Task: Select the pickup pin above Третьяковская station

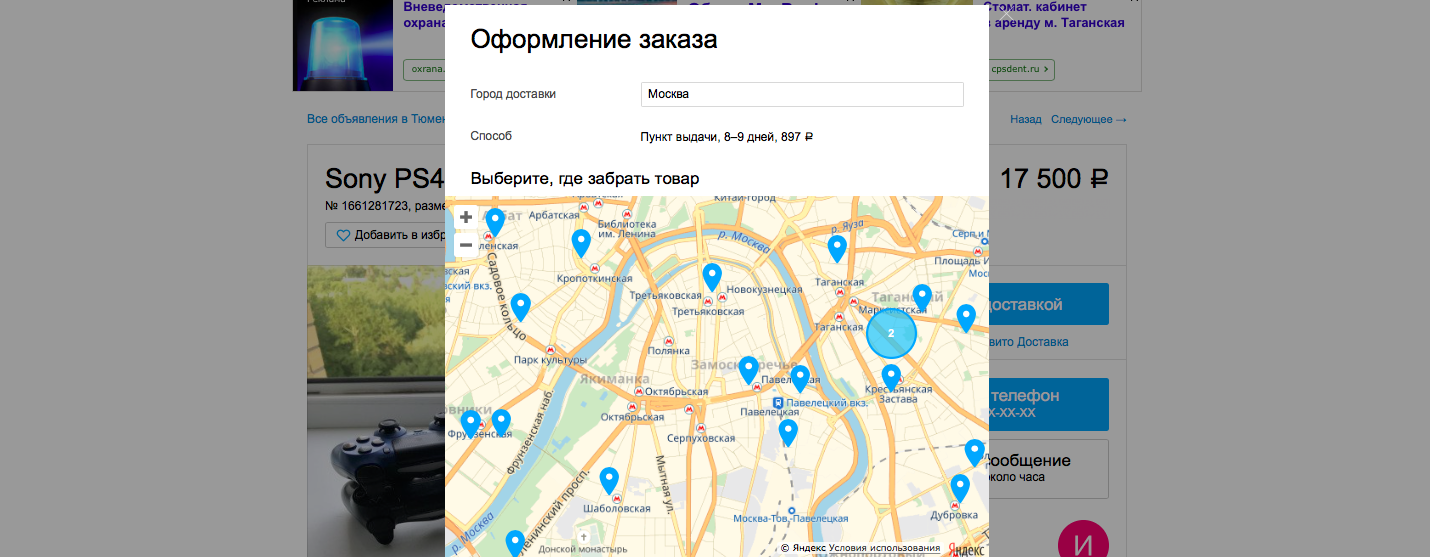Action: (712, 278)
